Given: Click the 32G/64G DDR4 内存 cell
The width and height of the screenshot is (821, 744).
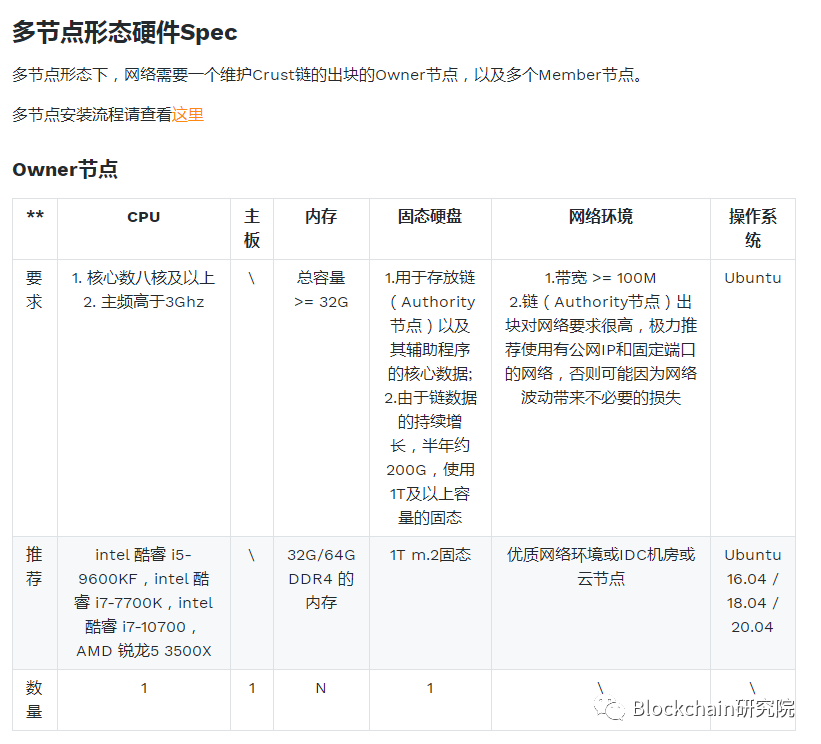Looking at the screenshot, I should (322, 579).
